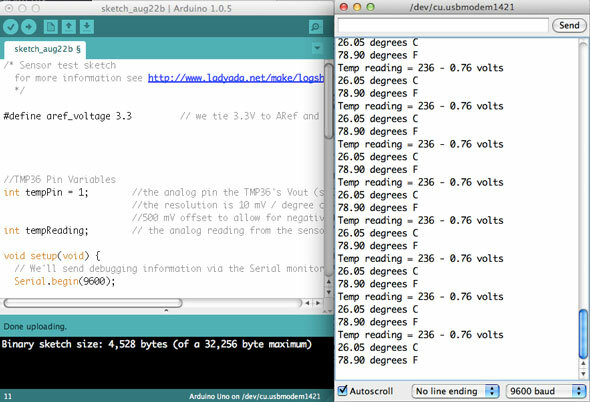This screenshot has width=590, height=402.
Task: Click the serial monitor text input field
Action: tap(443, 26)
